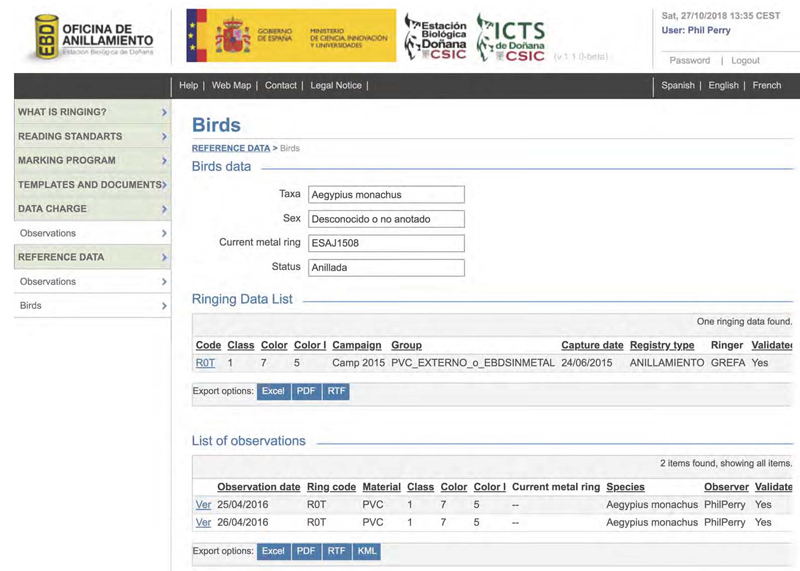The image size is (800, 571).
Task: Click the Current metal ring field ESAJ1508
Action: click(386, 243)
